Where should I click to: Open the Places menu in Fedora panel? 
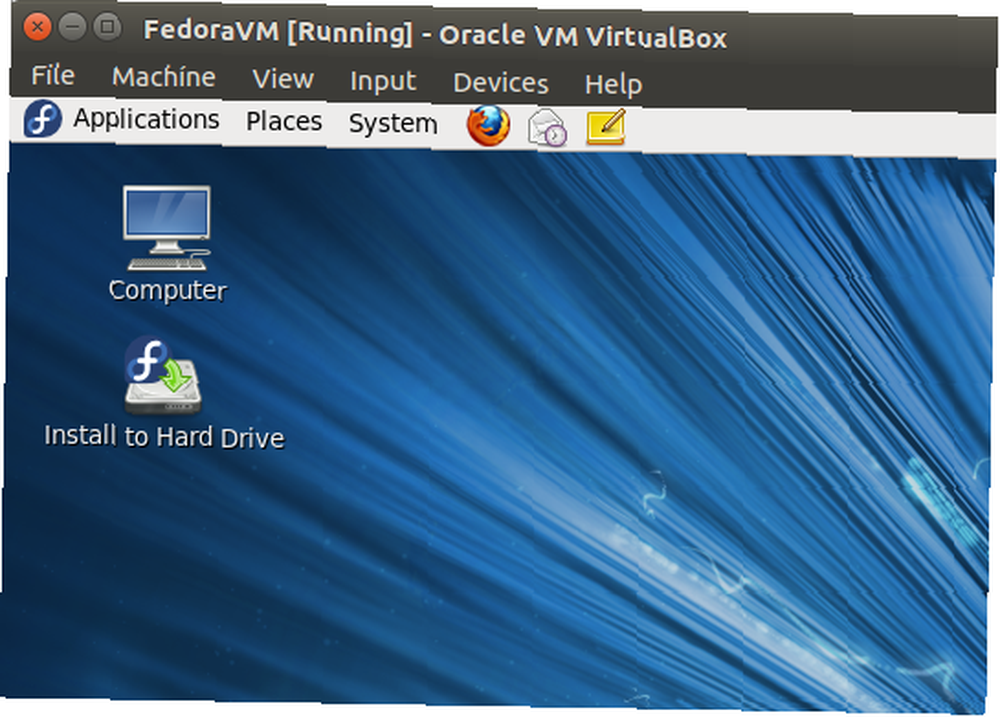(x=284, y=121)
